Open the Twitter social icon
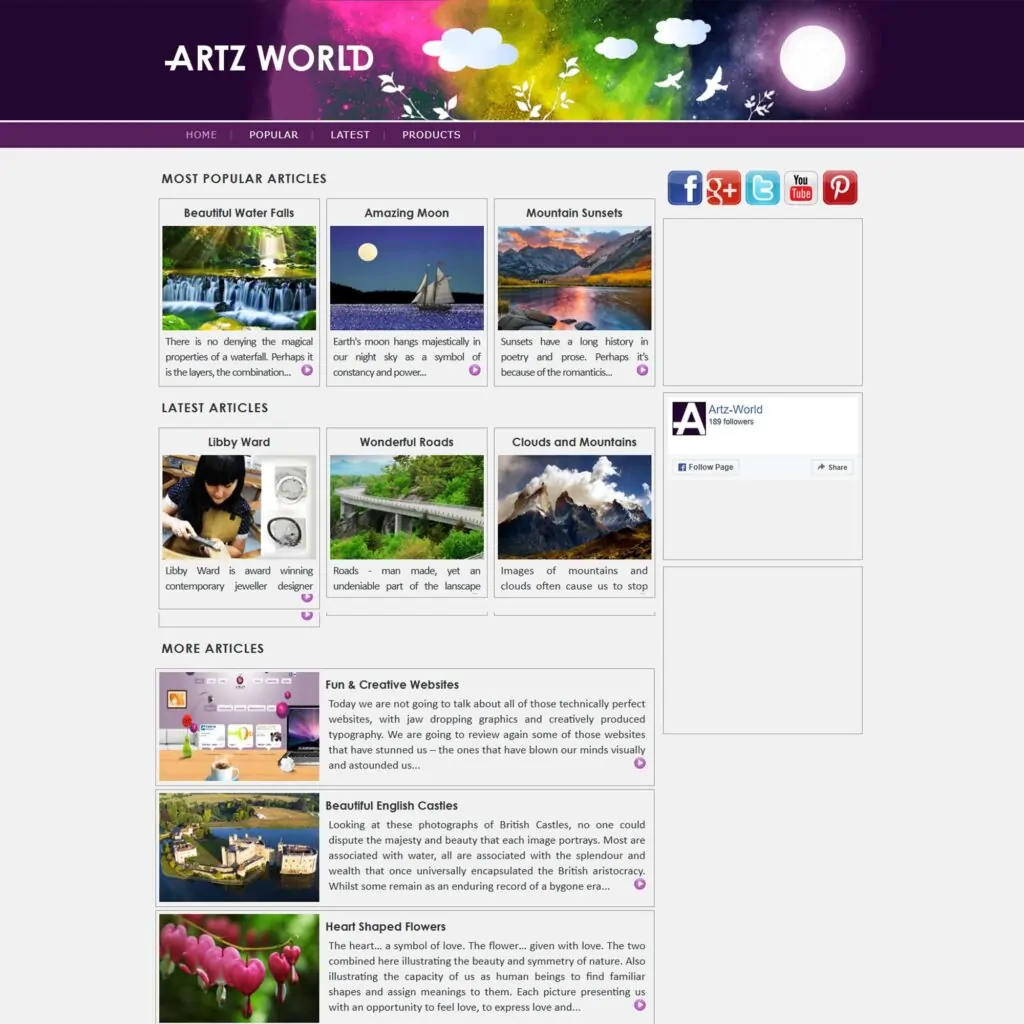Viewport: 1024px width, 1024px height. 762,187
